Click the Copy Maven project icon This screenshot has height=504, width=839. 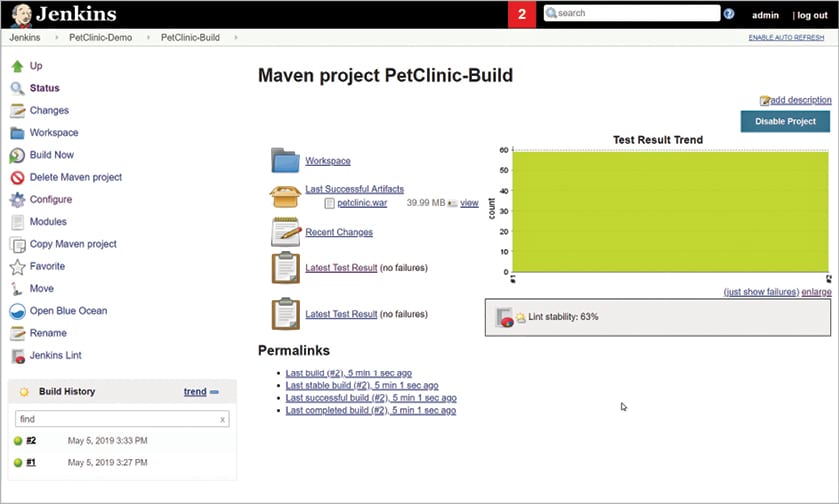pyautogui.click(x=18, y=245)
